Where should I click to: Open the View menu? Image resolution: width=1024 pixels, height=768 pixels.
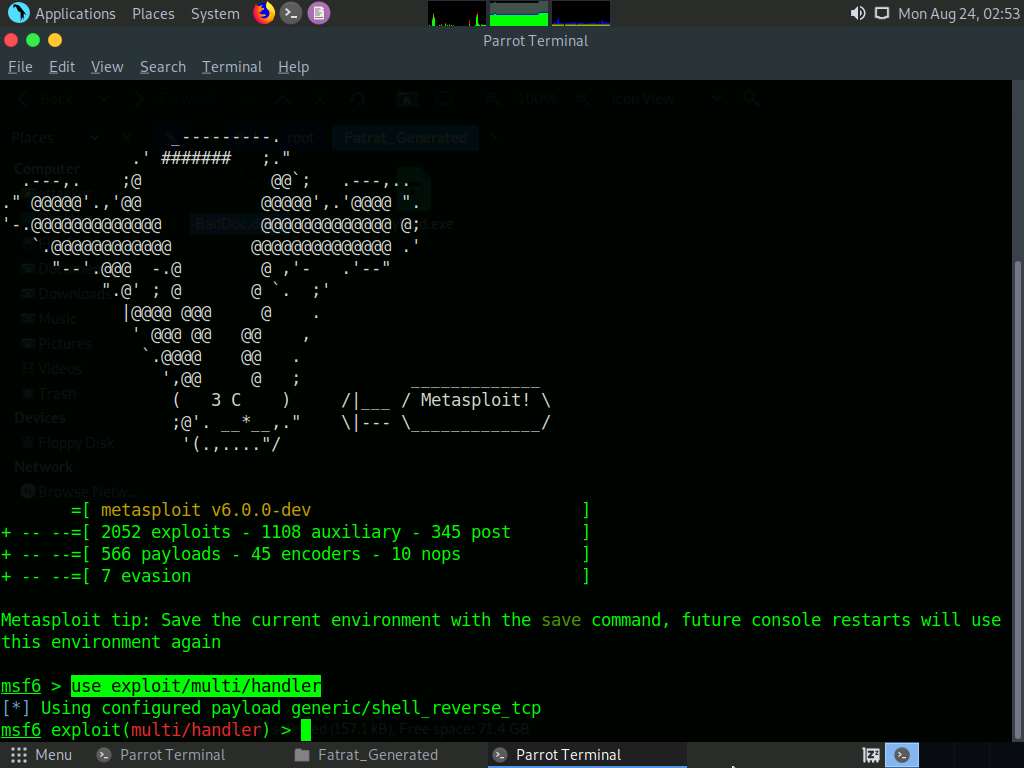point(107,67)
